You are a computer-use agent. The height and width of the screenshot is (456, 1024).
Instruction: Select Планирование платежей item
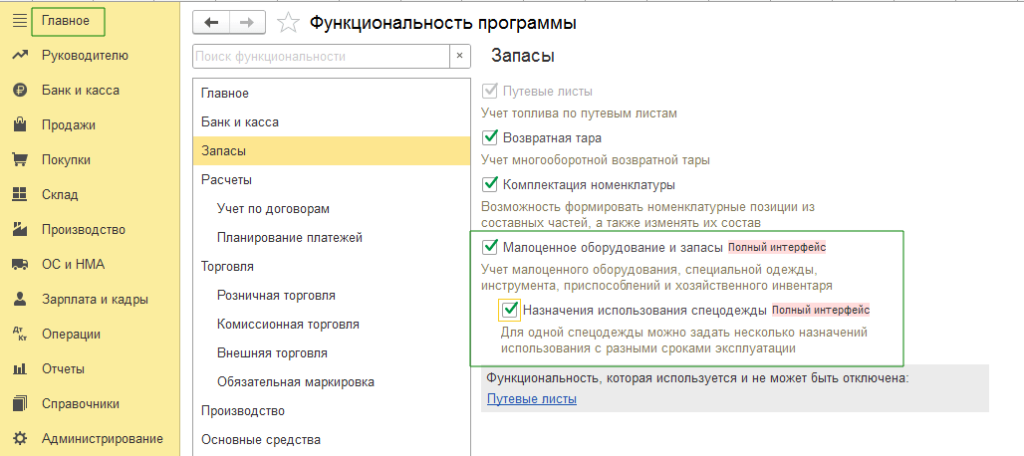(332, 238)
